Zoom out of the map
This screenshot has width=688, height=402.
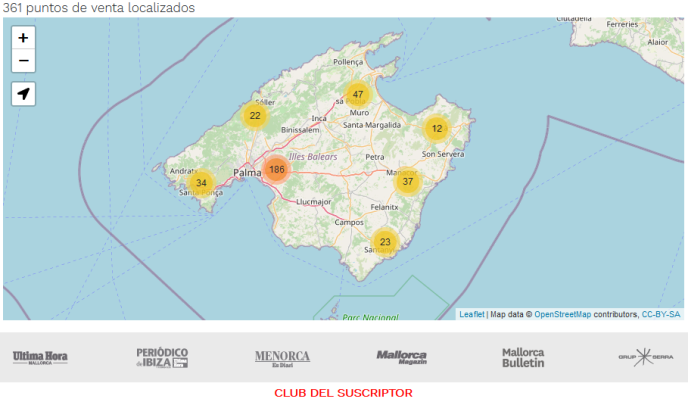(x=24, y=62)
